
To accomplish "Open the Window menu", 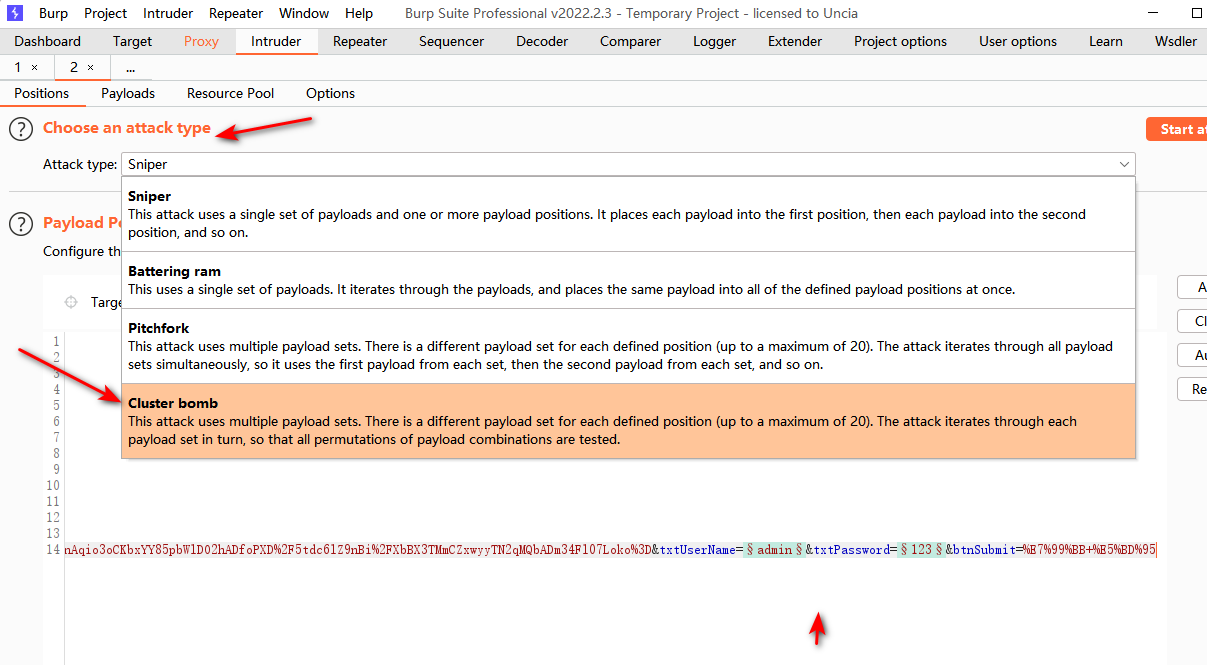I will (x=304, y=13).
